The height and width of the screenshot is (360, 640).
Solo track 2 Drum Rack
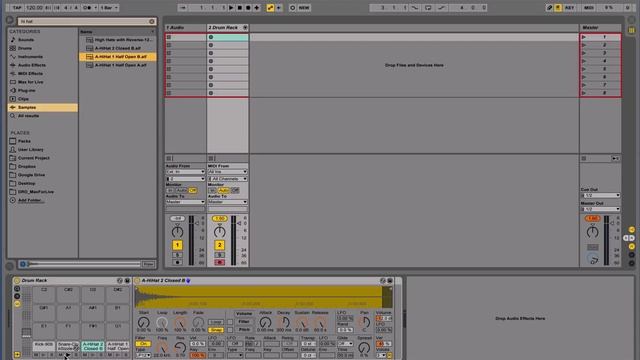tap(219, 255)
